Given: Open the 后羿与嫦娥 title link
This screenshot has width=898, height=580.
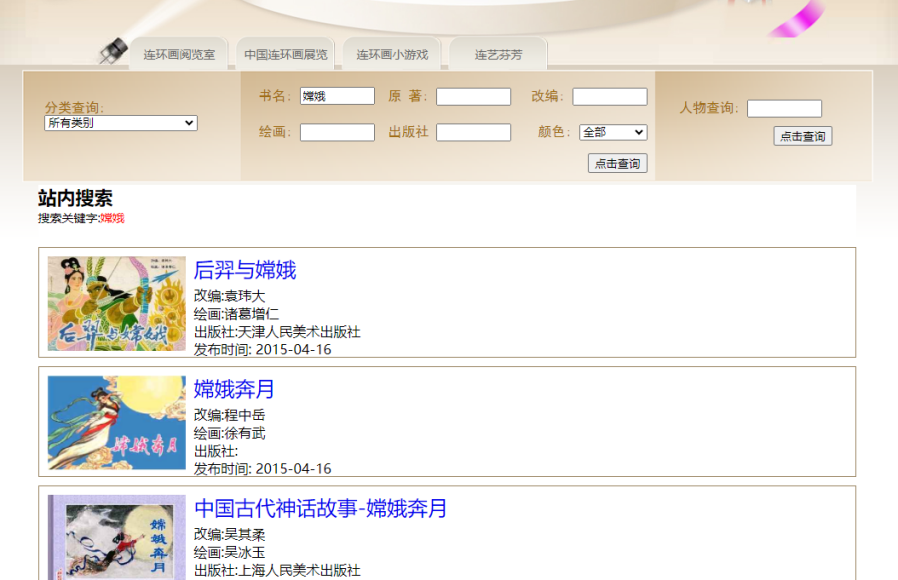Looking at the screenshot, I should pyautogui.click(x=245, y=270).
